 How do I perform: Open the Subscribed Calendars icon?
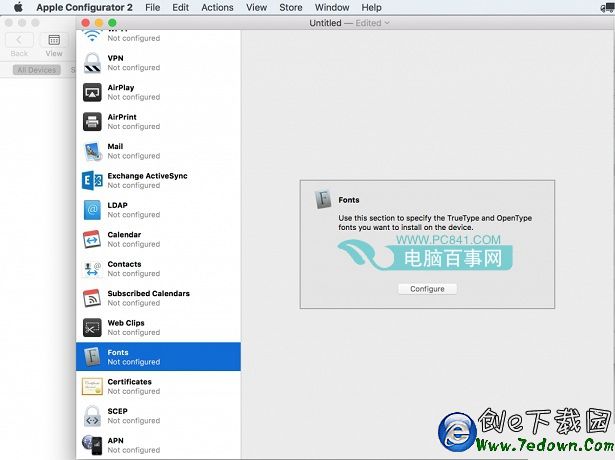92,298
